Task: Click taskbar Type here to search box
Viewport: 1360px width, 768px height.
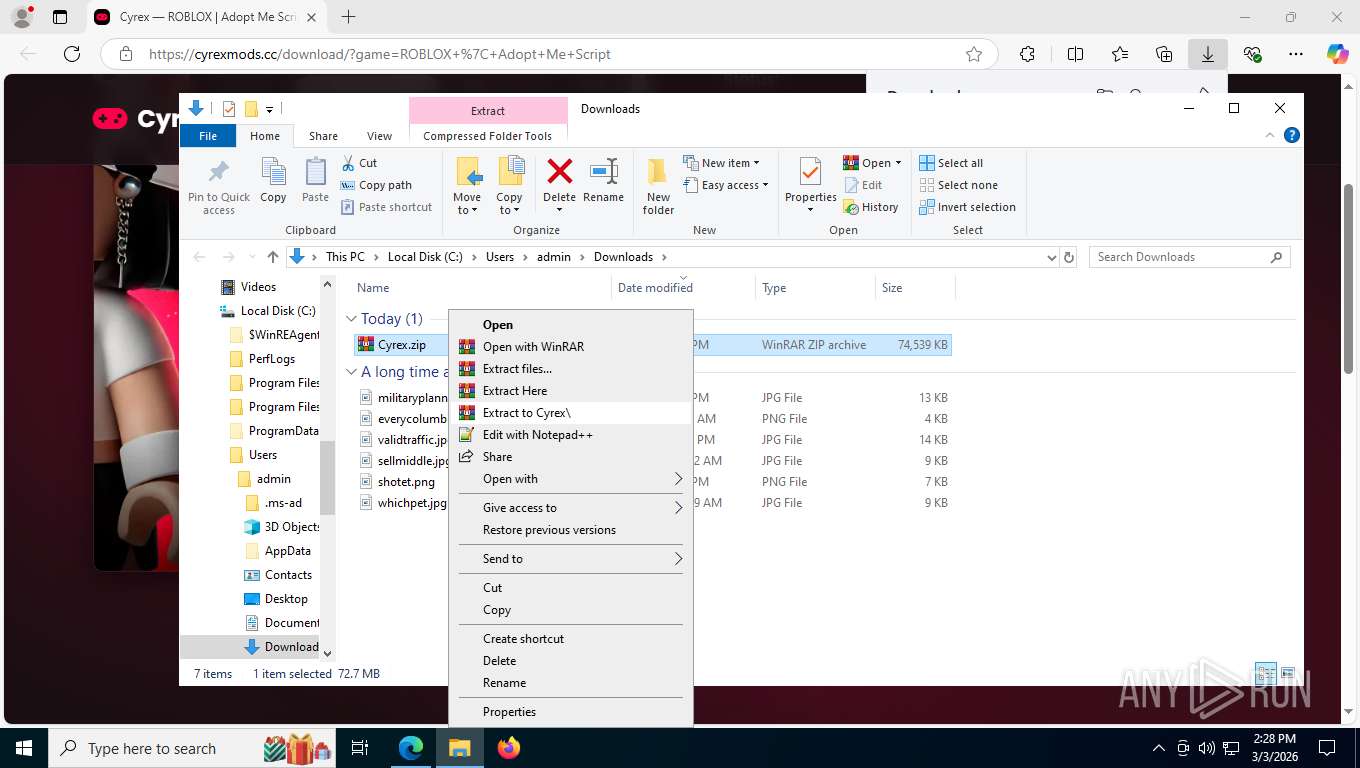Action: point(192,748)
